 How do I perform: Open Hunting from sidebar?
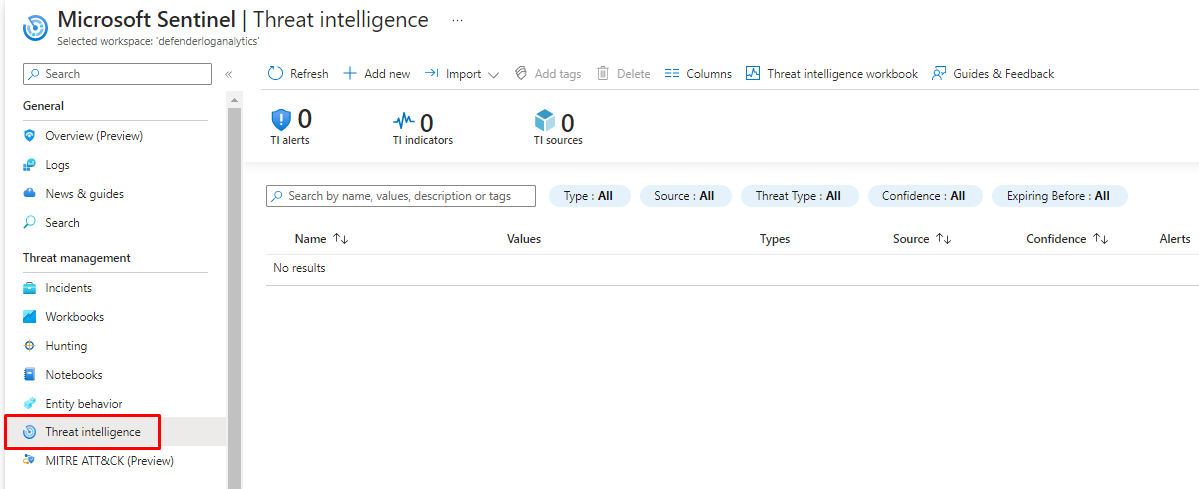66,346
